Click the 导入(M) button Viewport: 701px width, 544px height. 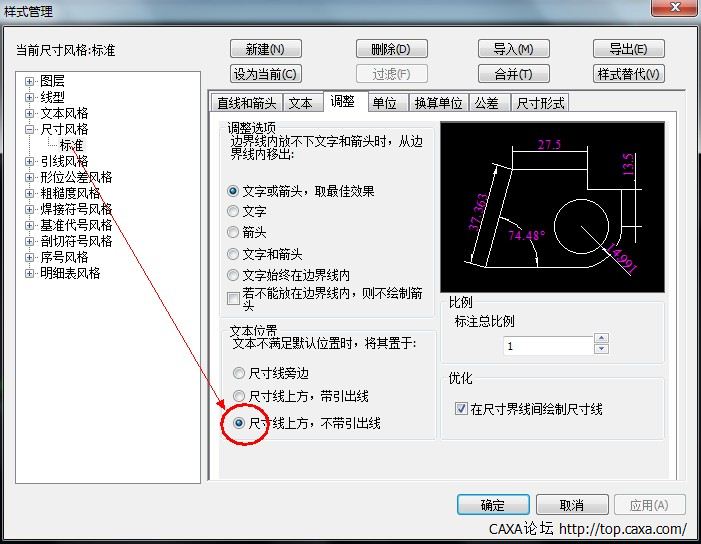point(513,49)
